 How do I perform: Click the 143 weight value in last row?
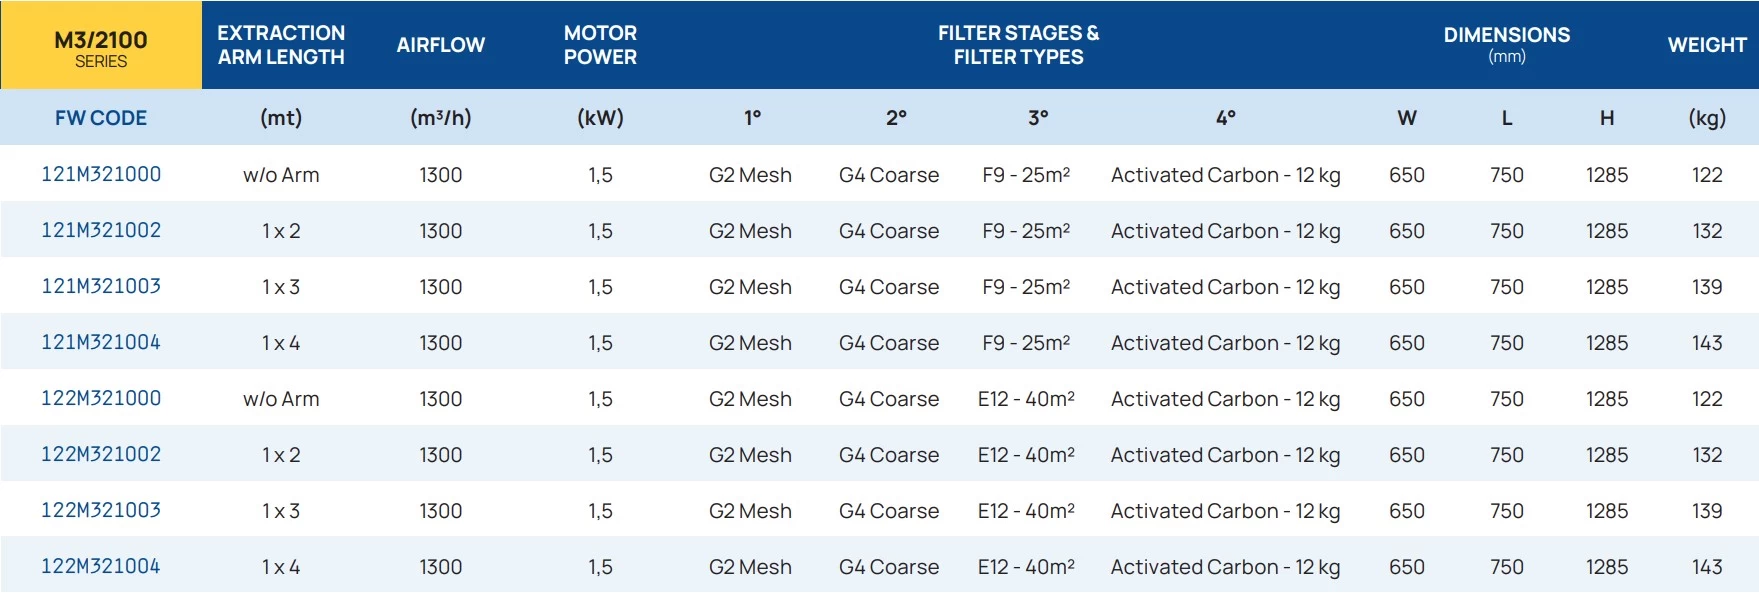(1706, 567)
